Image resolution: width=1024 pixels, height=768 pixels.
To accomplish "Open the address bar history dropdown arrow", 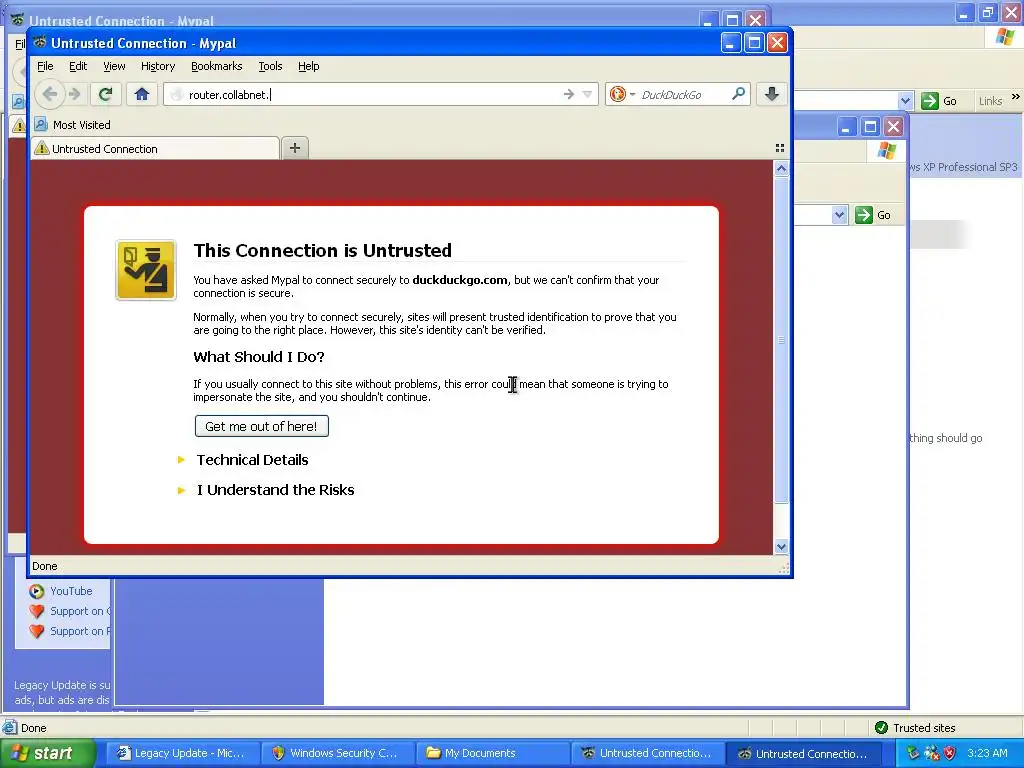I will [x=587, y=94].
